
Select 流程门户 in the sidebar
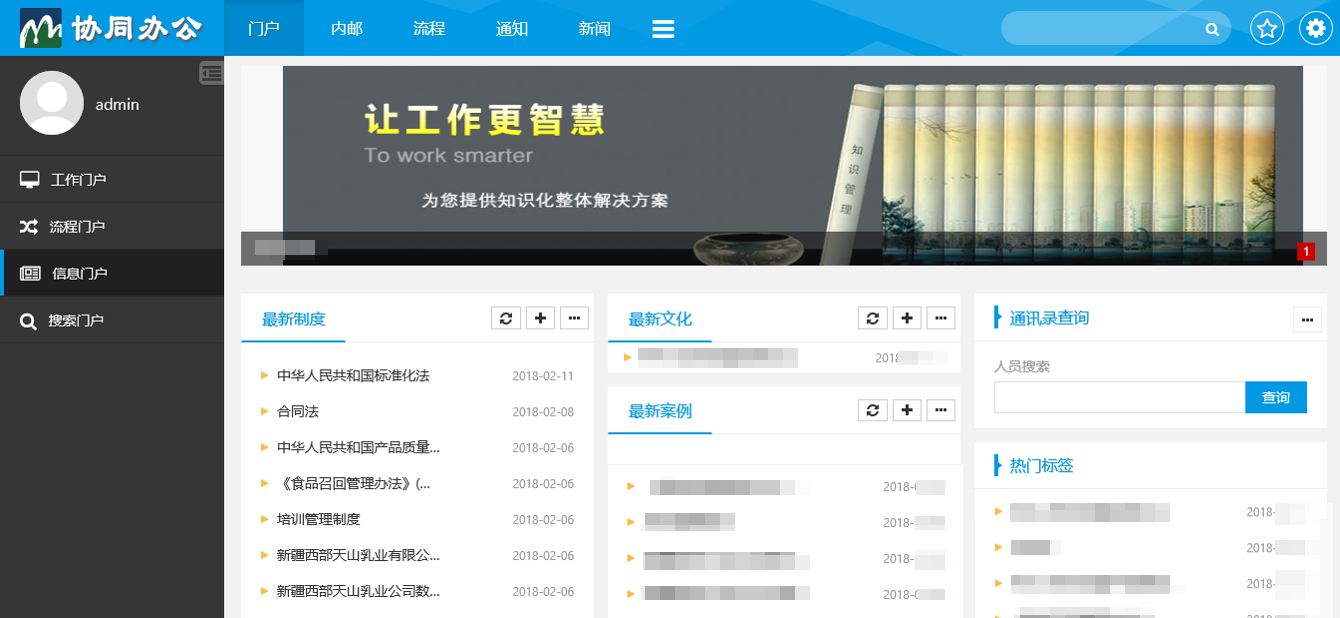[112, 226]
